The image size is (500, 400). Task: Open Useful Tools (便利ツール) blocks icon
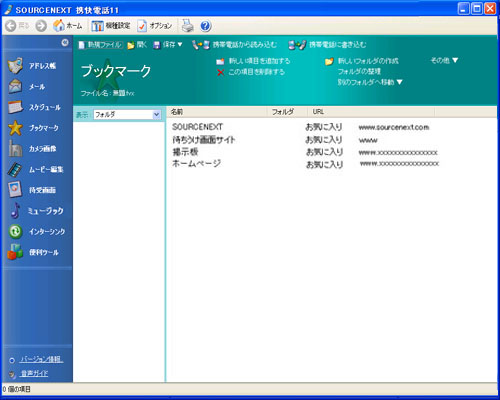coord(15,252)
